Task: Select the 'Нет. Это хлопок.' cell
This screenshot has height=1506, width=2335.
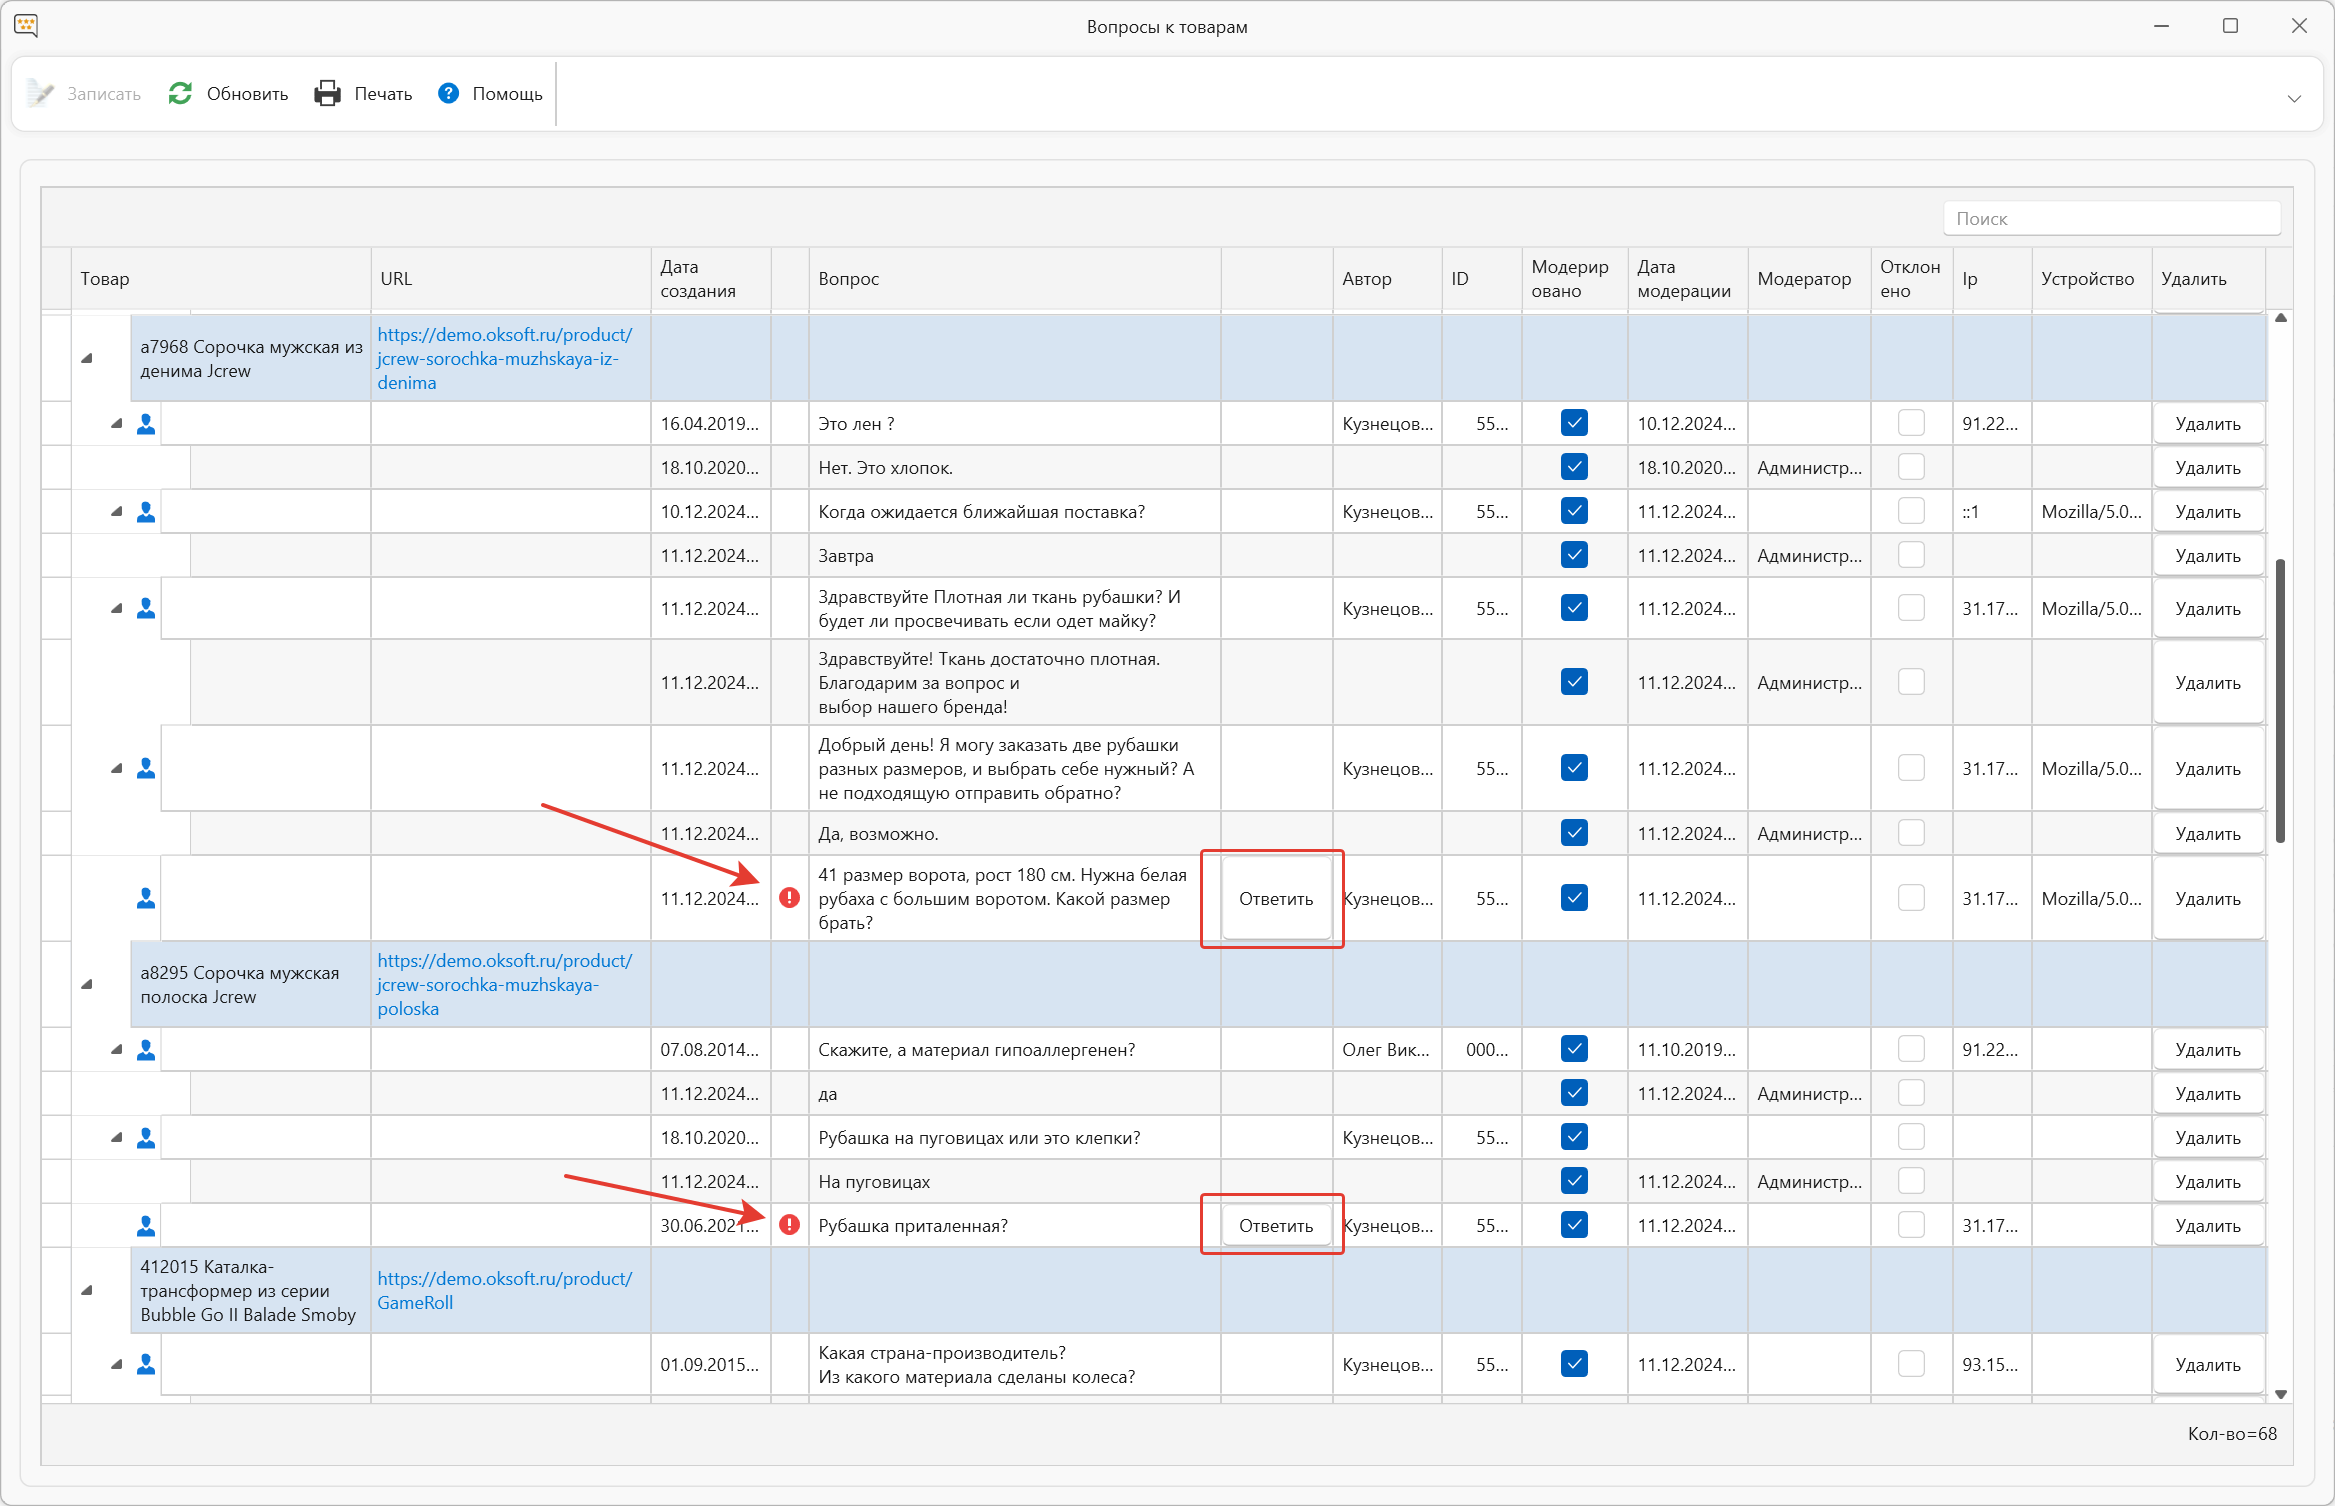Action: click(x=1014, y=467)
